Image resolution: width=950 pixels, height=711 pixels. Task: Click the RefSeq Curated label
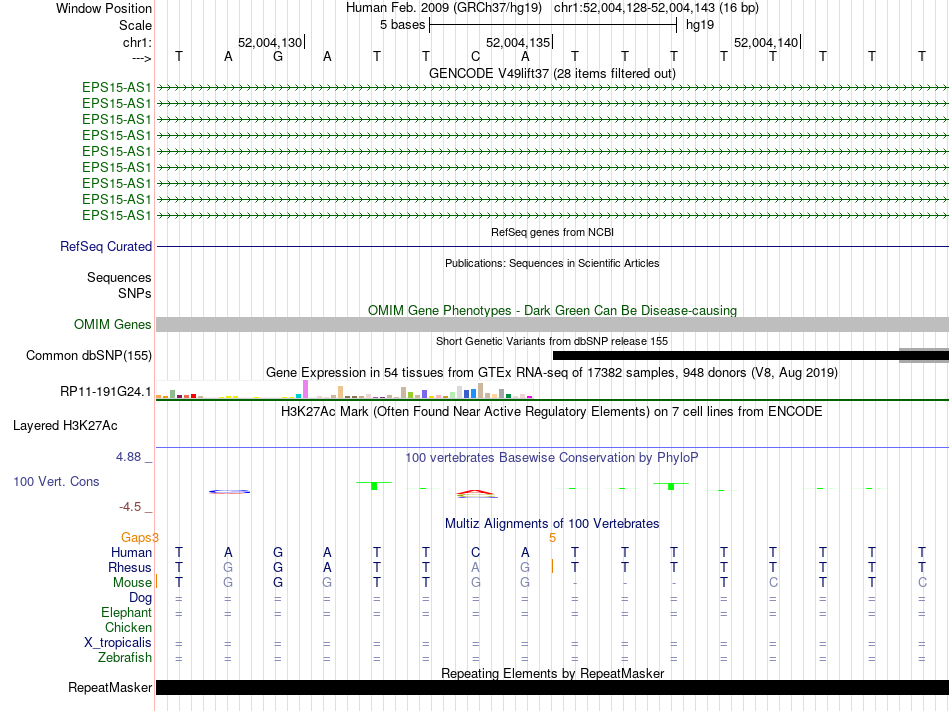[x=106, y=246]
